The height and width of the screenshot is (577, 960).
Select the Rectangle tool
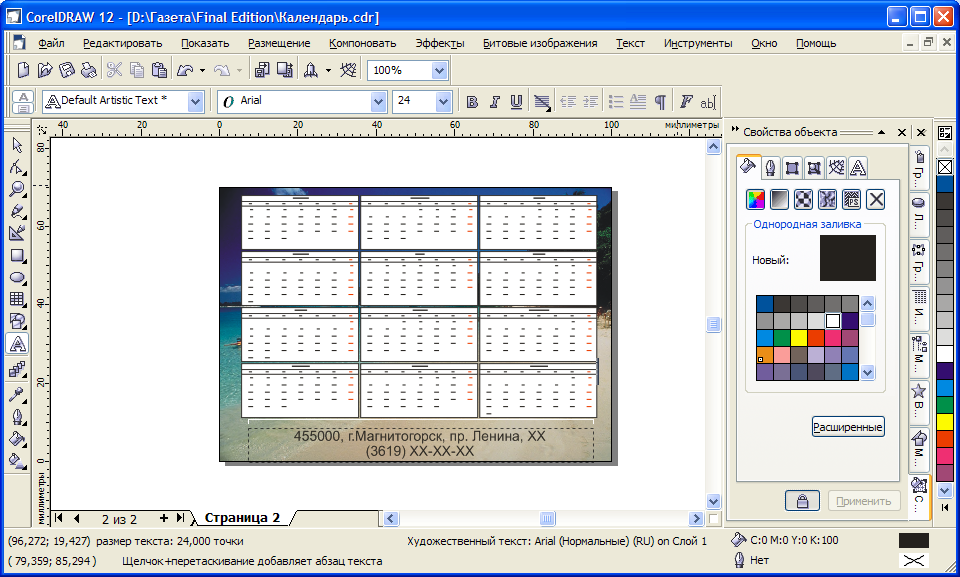click(17, 255)
